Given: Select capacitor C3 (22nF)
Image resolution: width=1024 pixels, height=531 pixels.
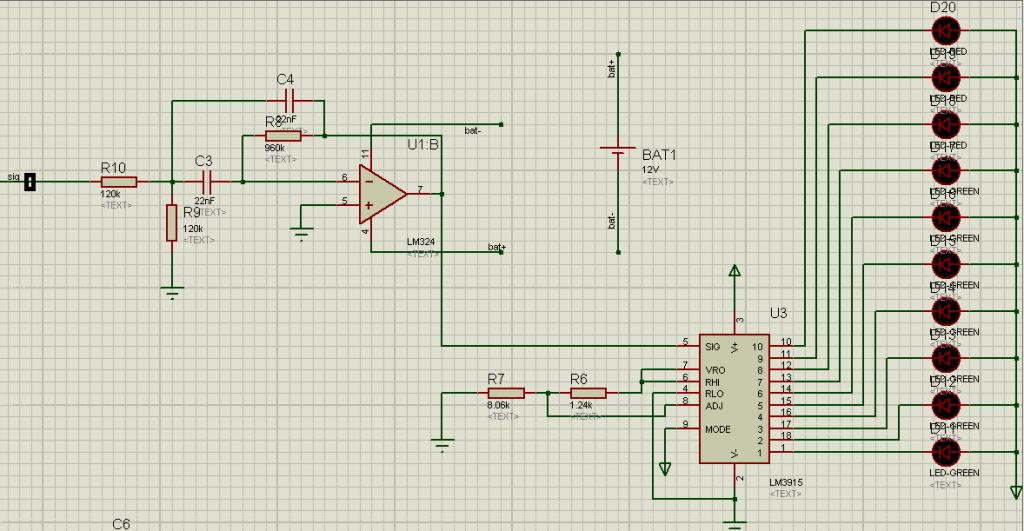Looking at the screenshot, I should [x=208, y=182].
